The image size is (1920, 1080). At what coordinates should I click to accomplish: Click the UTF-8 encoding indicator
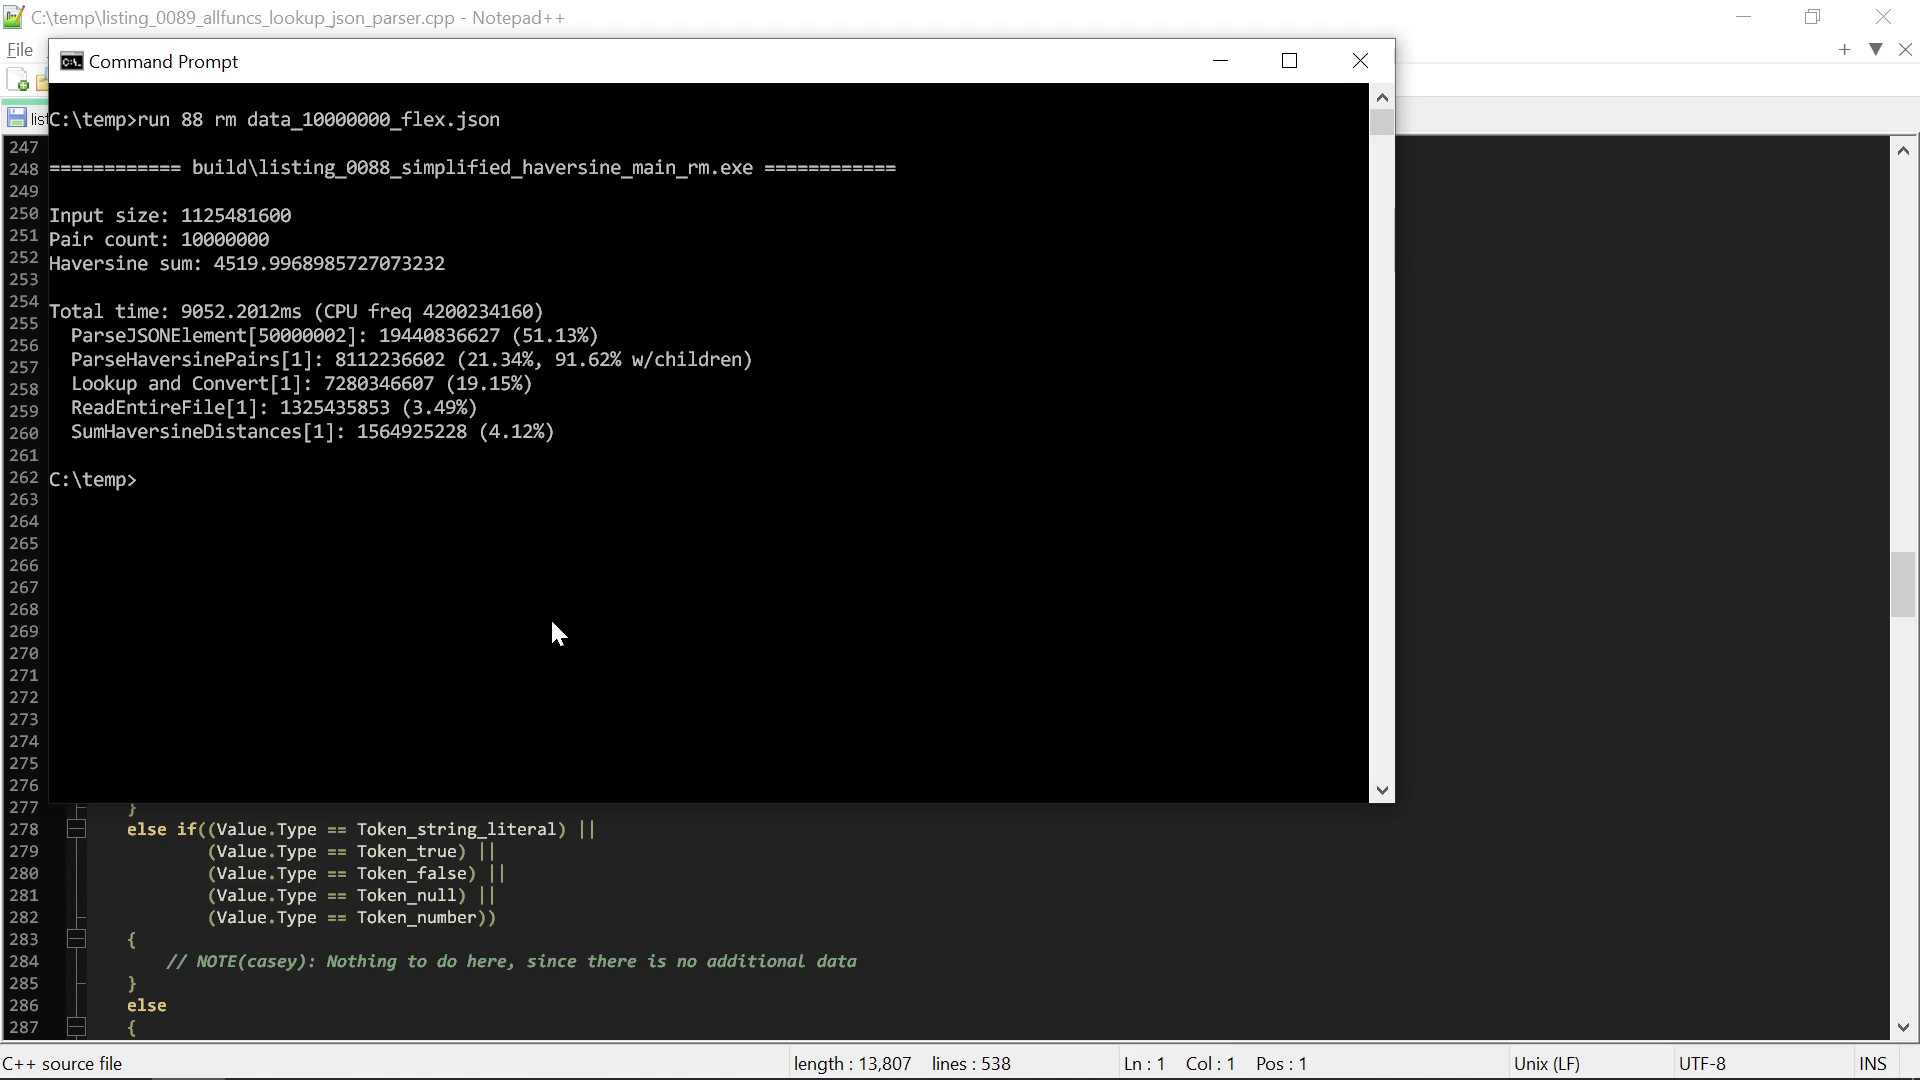(x=1703, y=1063)
